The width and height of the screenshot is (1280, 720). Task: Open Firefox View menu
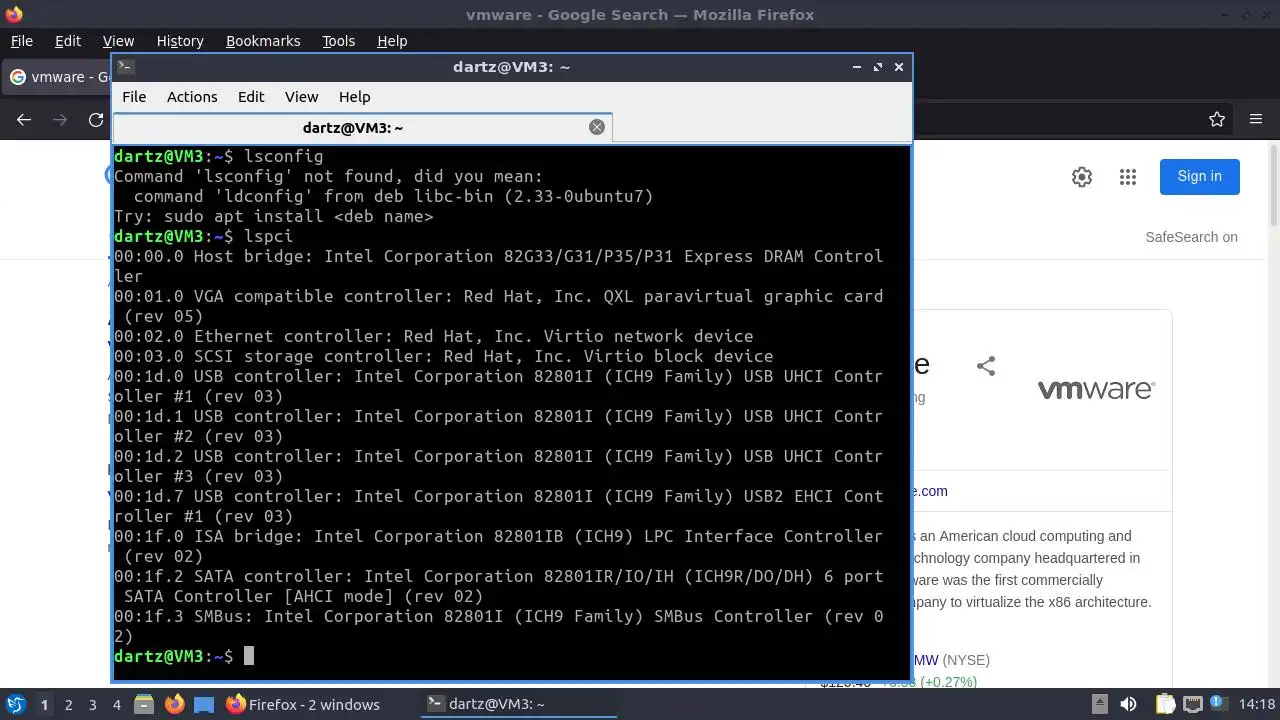tap(118, 41)
